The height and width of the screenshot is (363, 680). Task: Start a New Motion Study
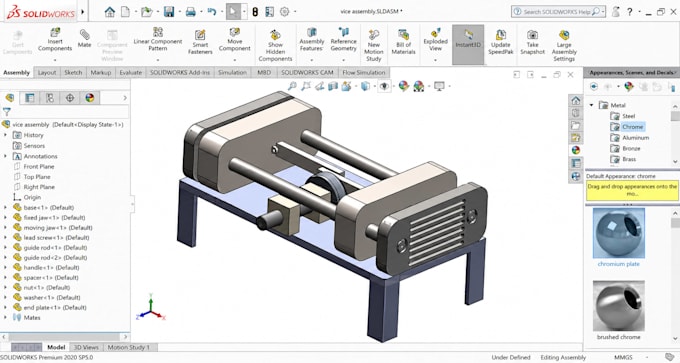point(373,45)
